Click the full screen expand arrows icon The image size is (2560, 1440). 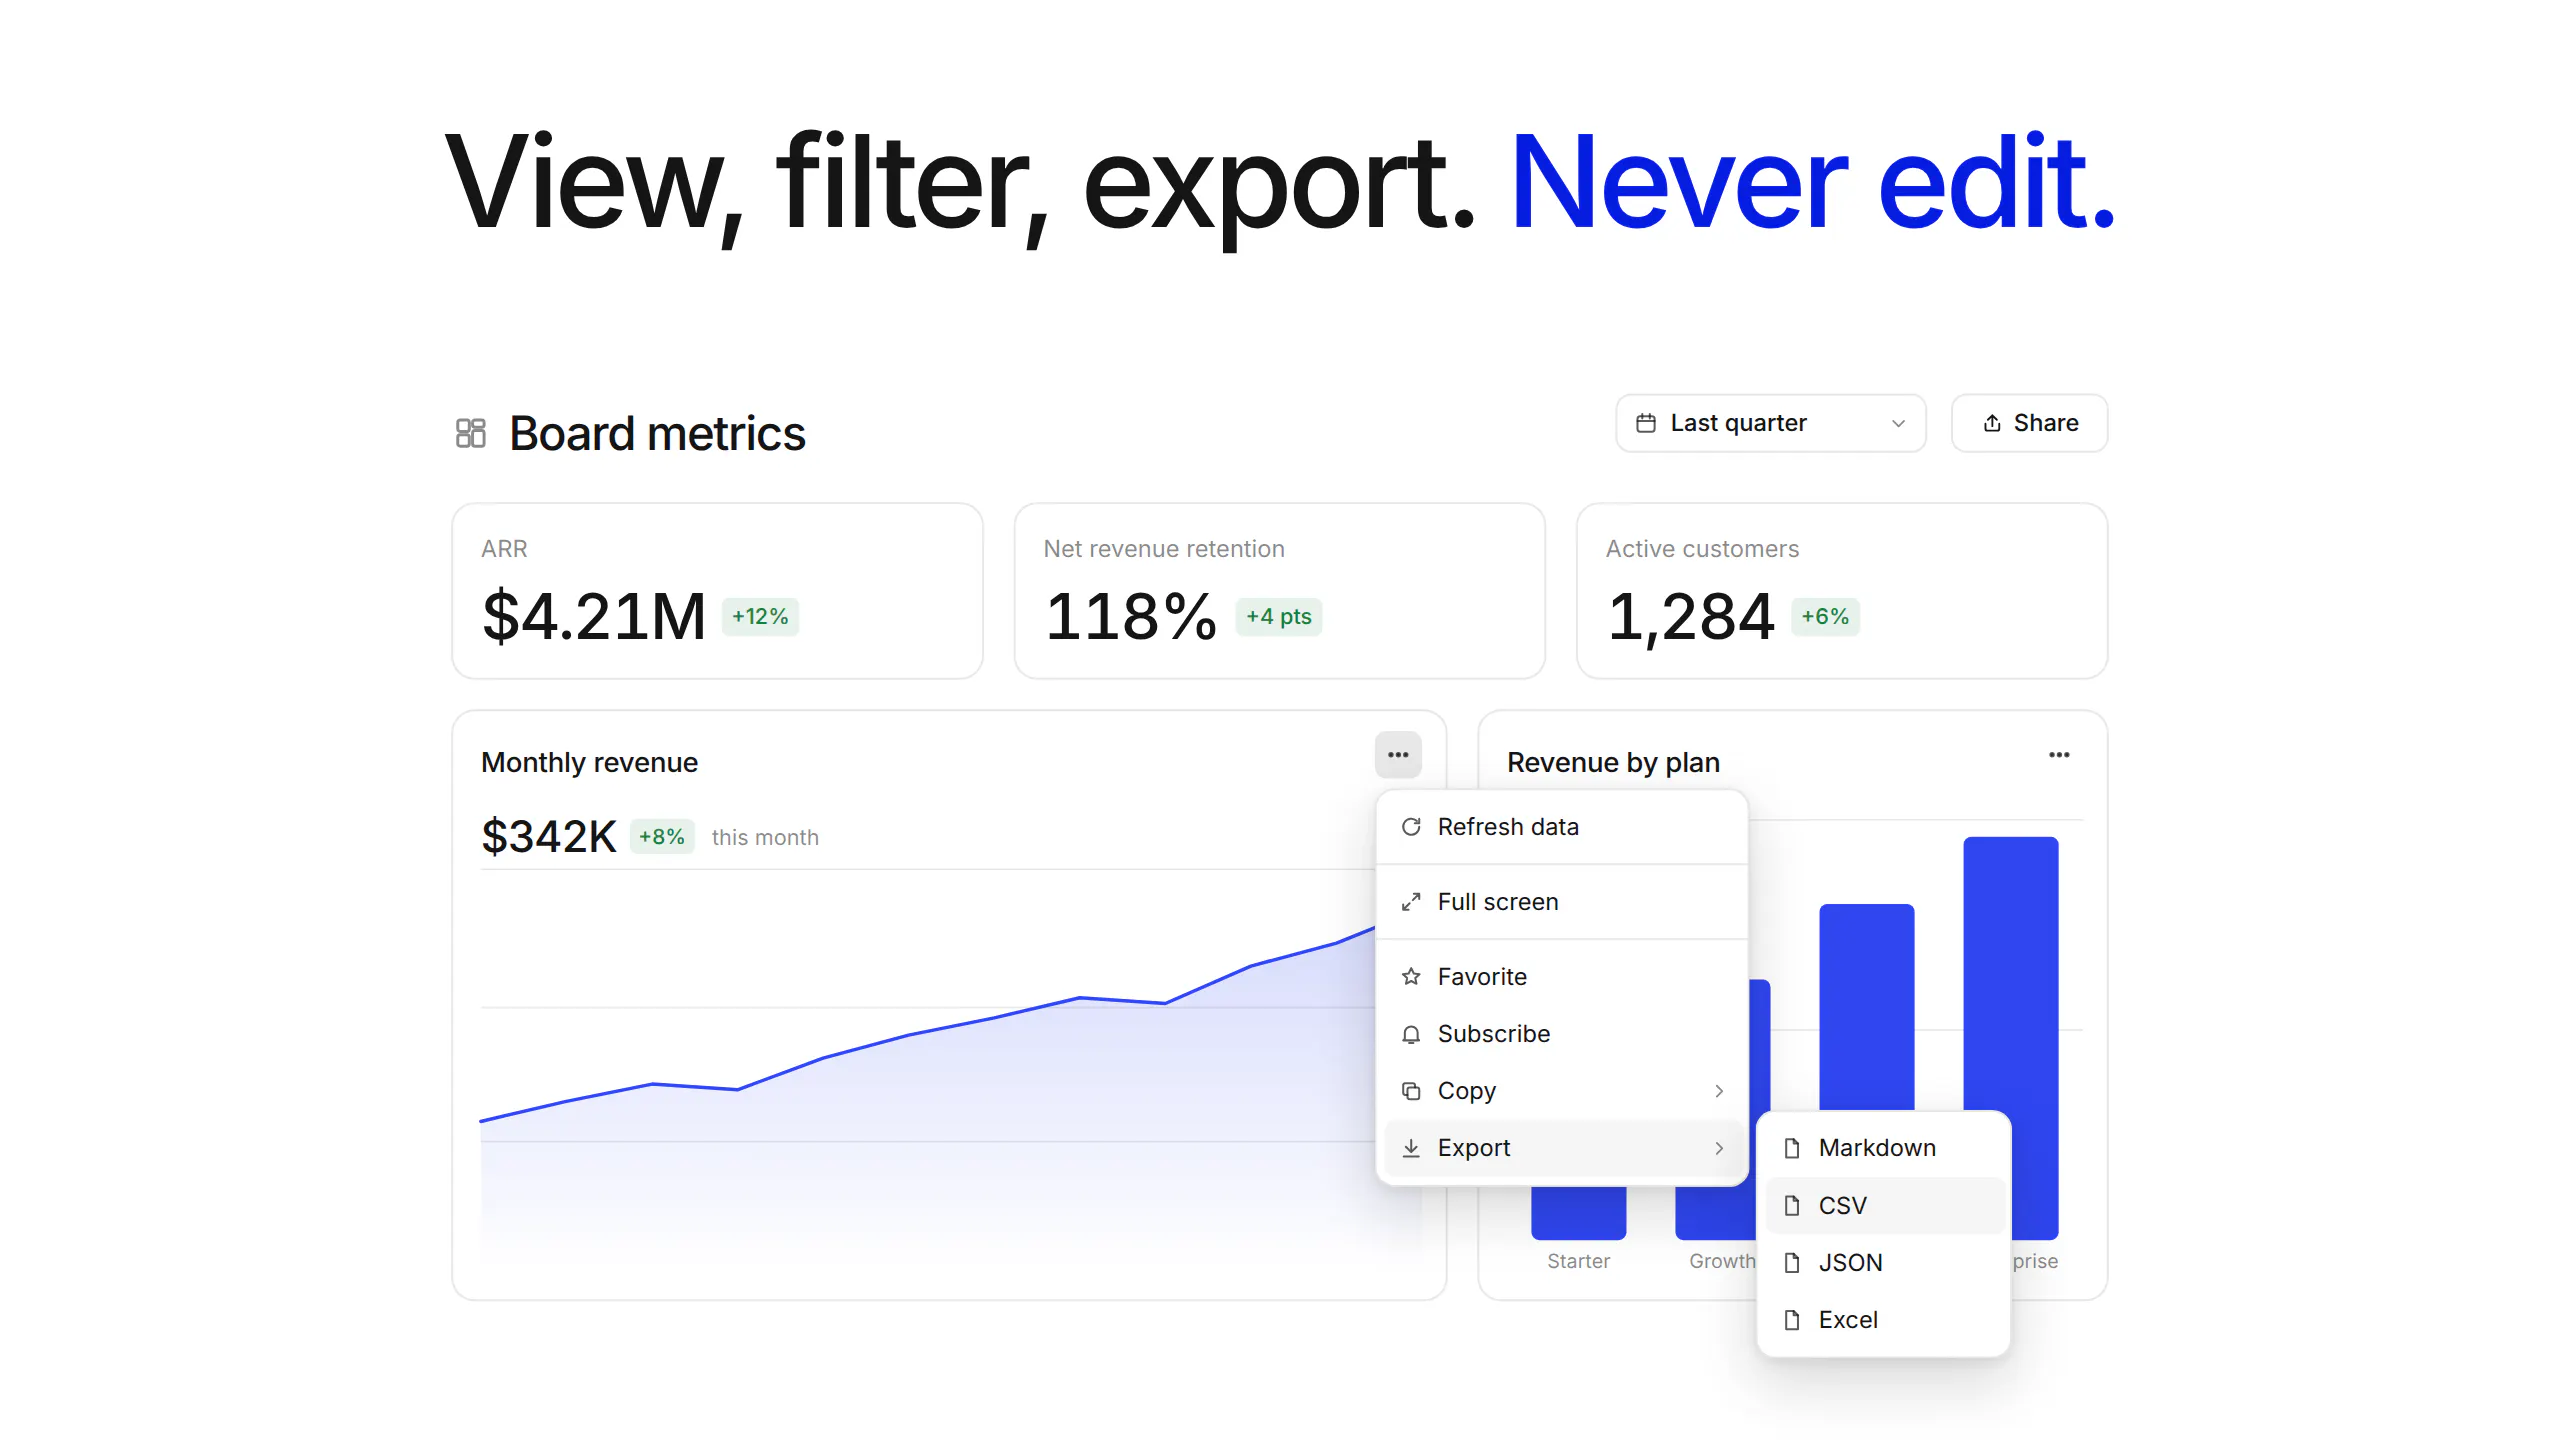[x=1411, y=902]
